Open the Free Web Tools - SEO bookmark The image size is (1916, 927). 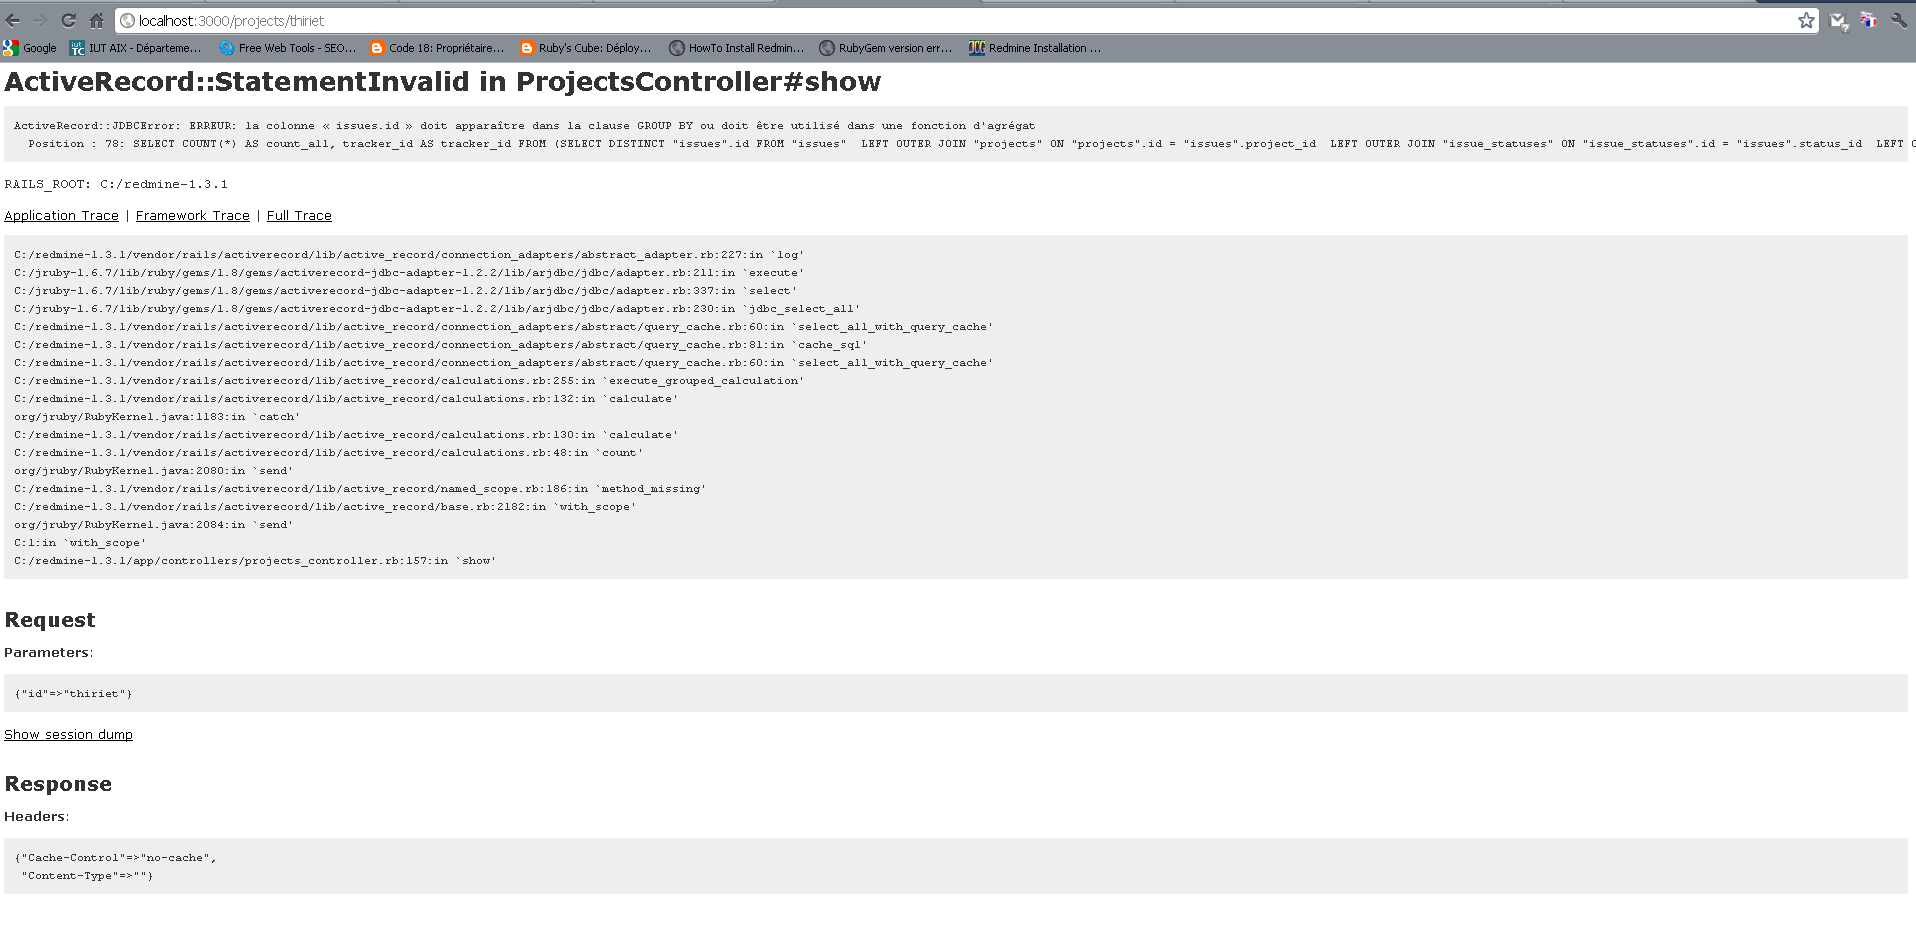[287, 48]
